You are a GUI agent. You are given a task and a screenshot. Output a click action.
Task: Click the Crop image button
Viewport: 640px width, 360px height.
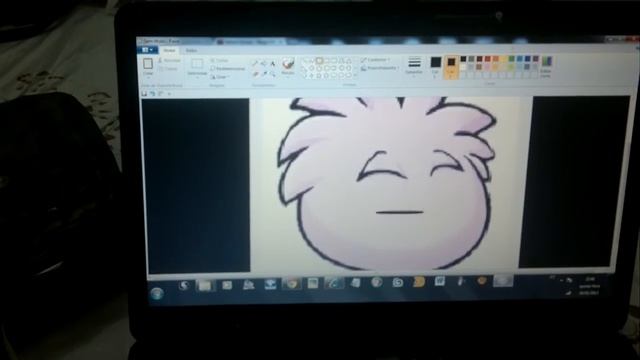pos(219,60)
